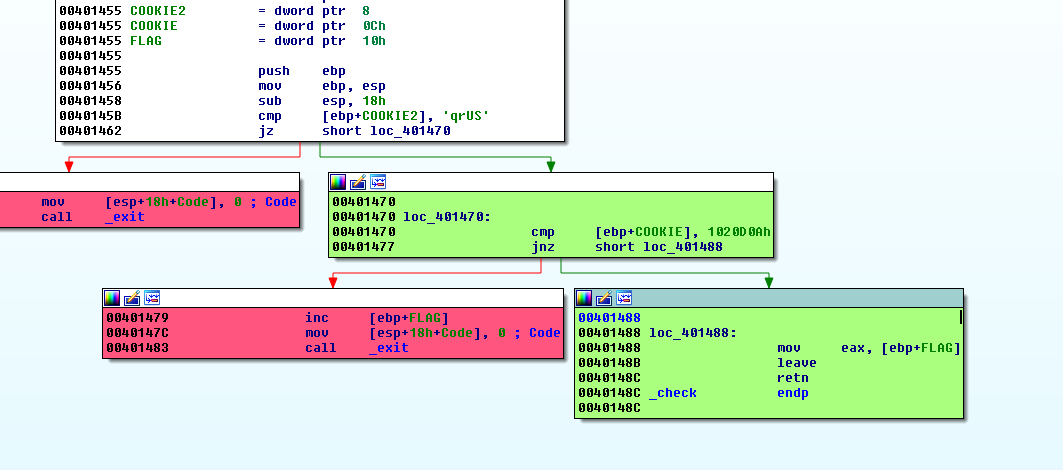
Task: Click group nodes icon on loc_401470 block
Action: 378,182
